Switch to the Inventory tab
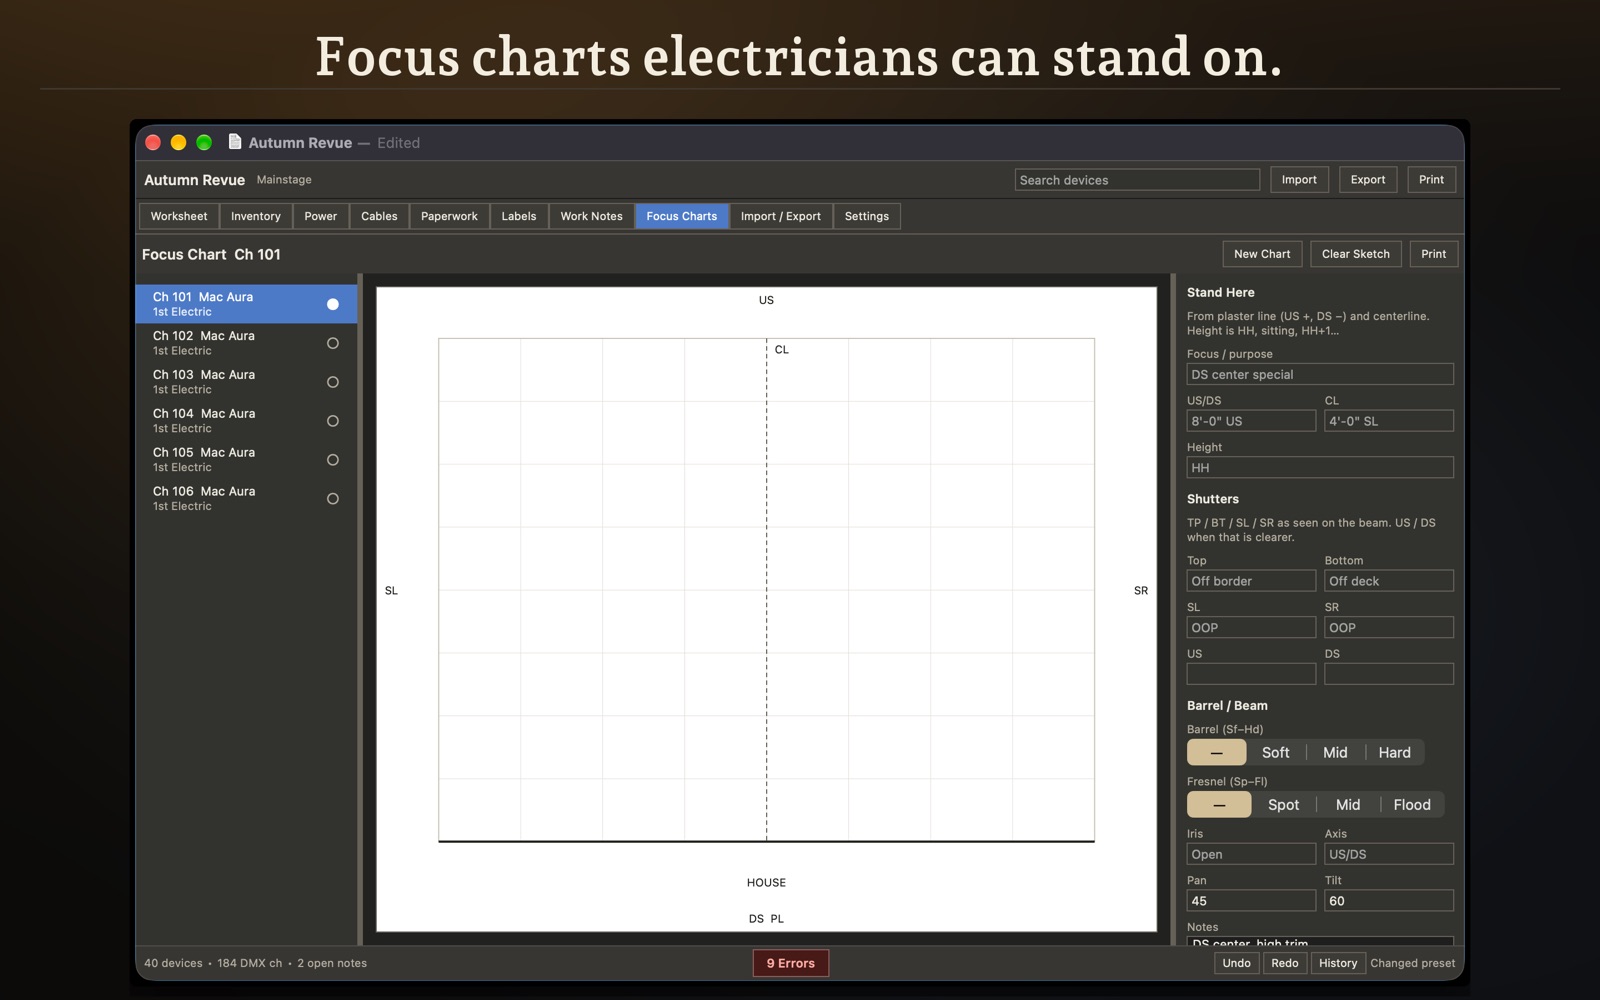This screenshot has width=1600, height=1000. click(x=256, y=216)
